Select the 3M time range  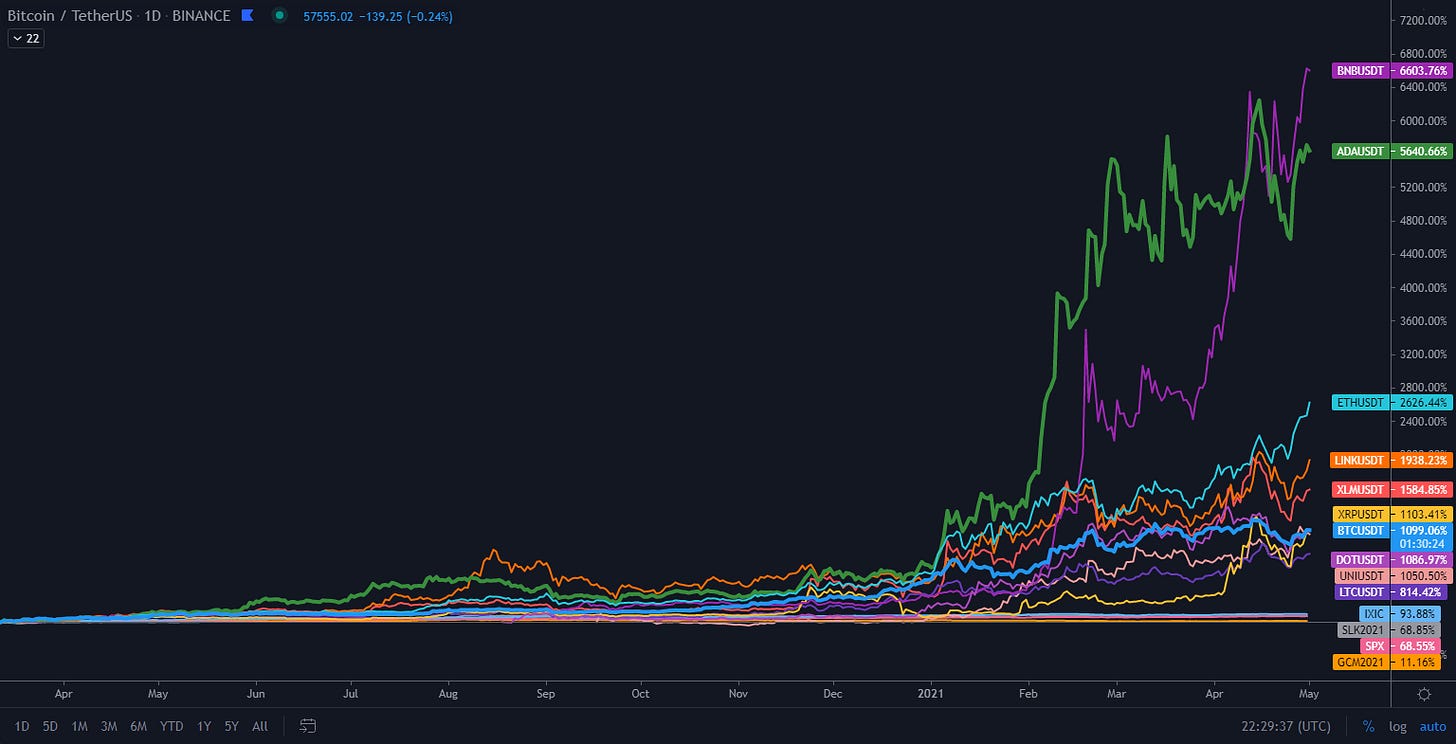tap(110, 726)
